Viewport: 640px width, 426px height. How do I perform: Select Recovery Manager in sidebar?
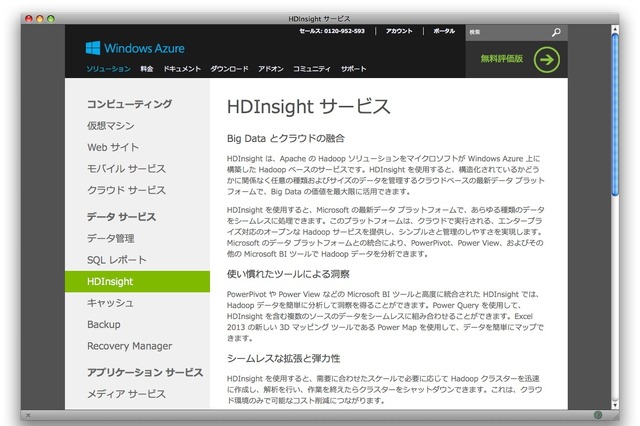click(129, 346)
